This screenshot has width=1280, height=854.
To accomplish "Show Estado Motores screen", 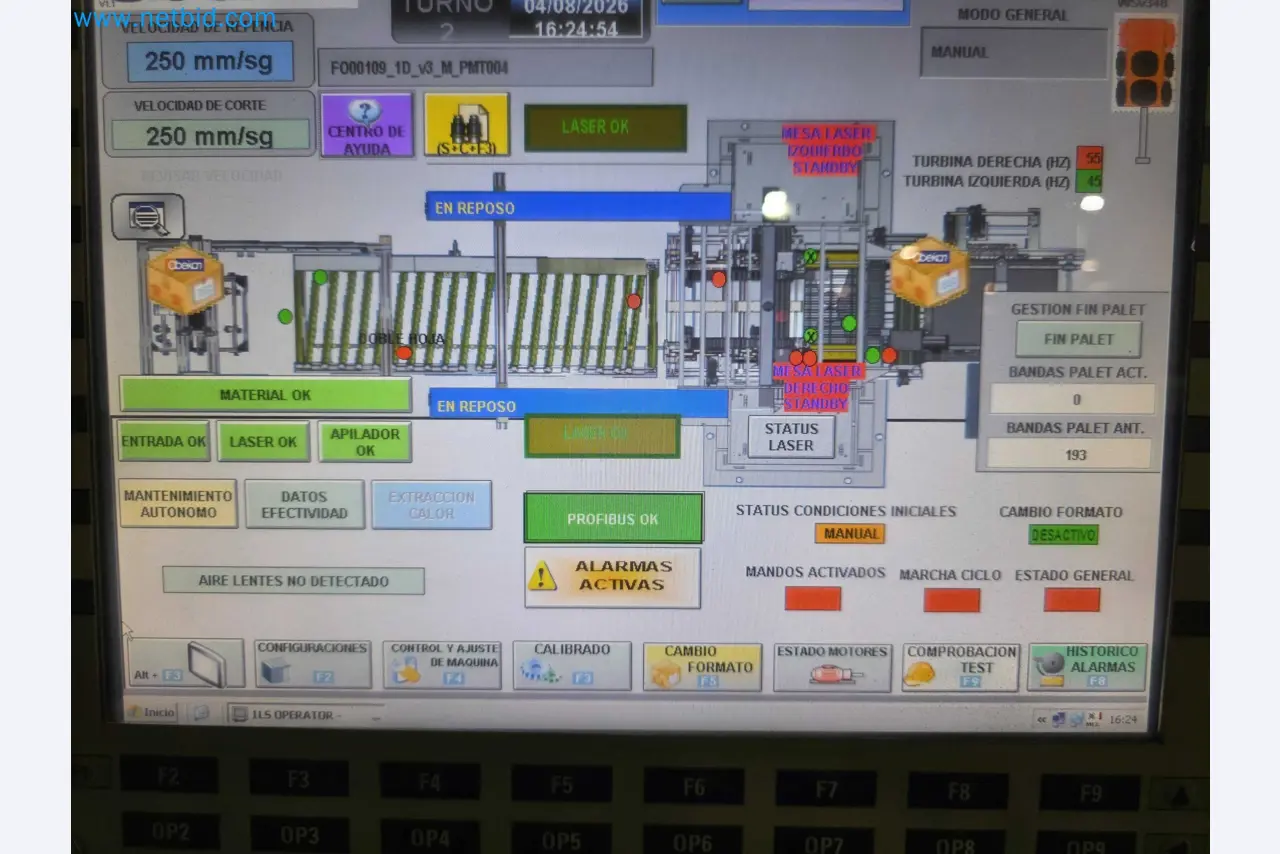I will click(x=832, y=667).
